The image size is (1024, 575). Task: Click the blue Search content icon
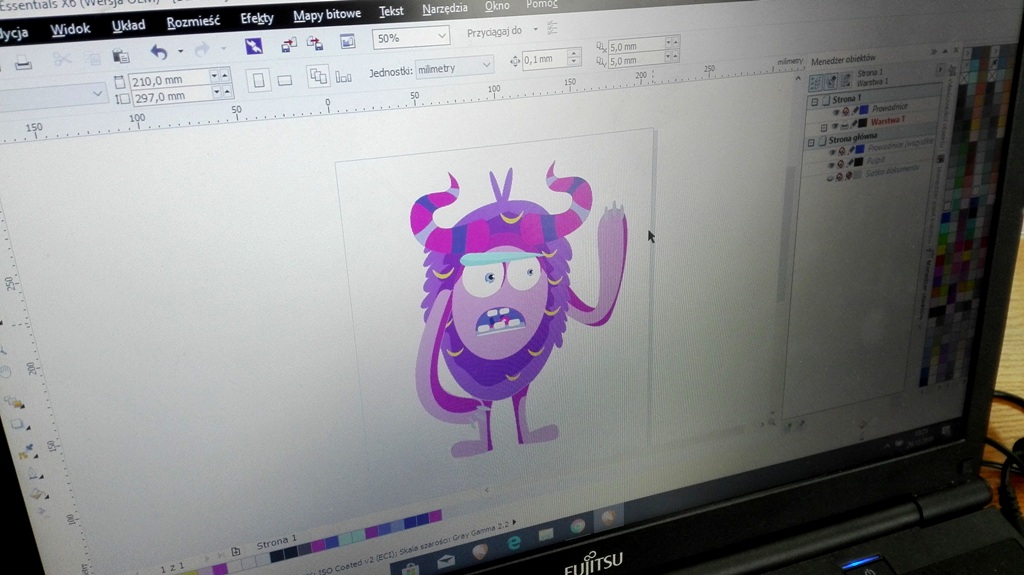pos(254,46)
